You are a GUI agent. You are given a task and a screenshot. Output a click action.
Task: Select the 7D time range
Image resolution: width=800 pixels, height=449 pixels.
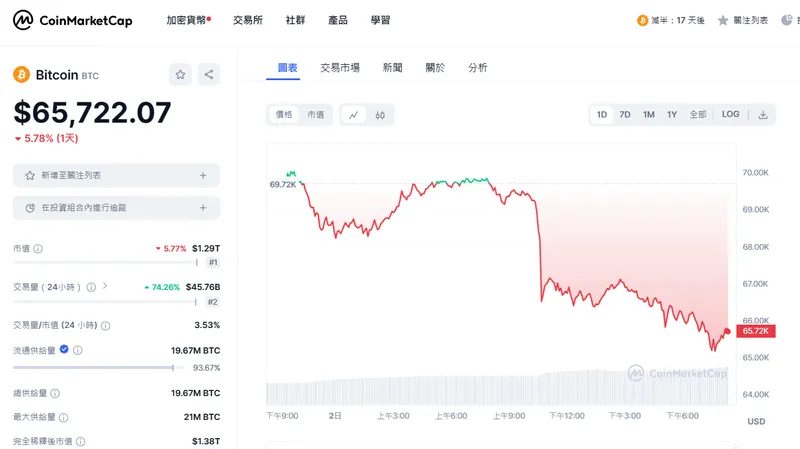(x=625, y=115)
